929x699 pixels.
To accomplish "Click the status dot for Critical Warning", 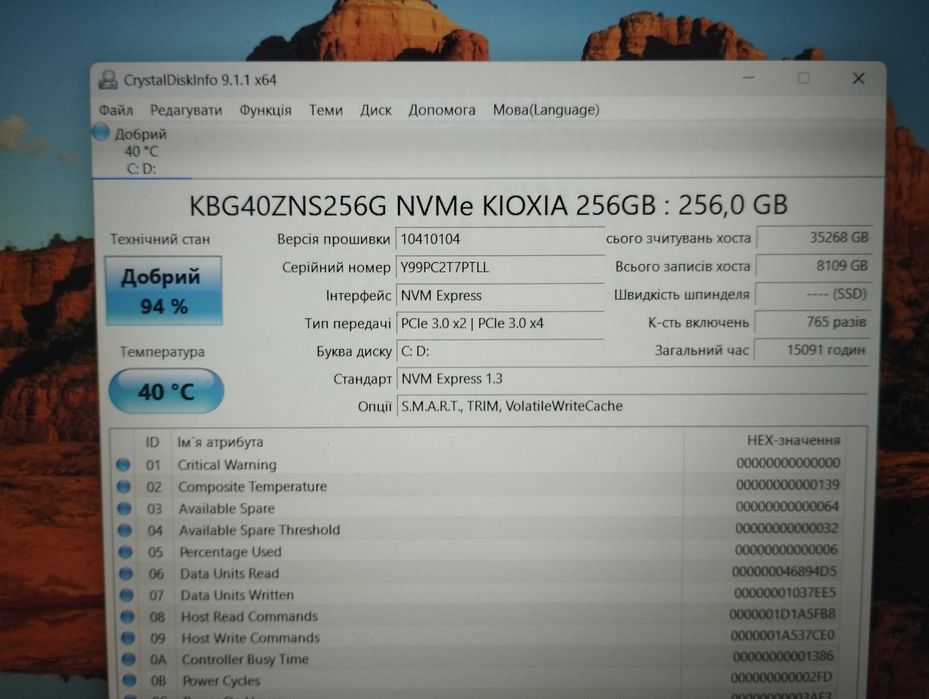I will click(123, 465).
